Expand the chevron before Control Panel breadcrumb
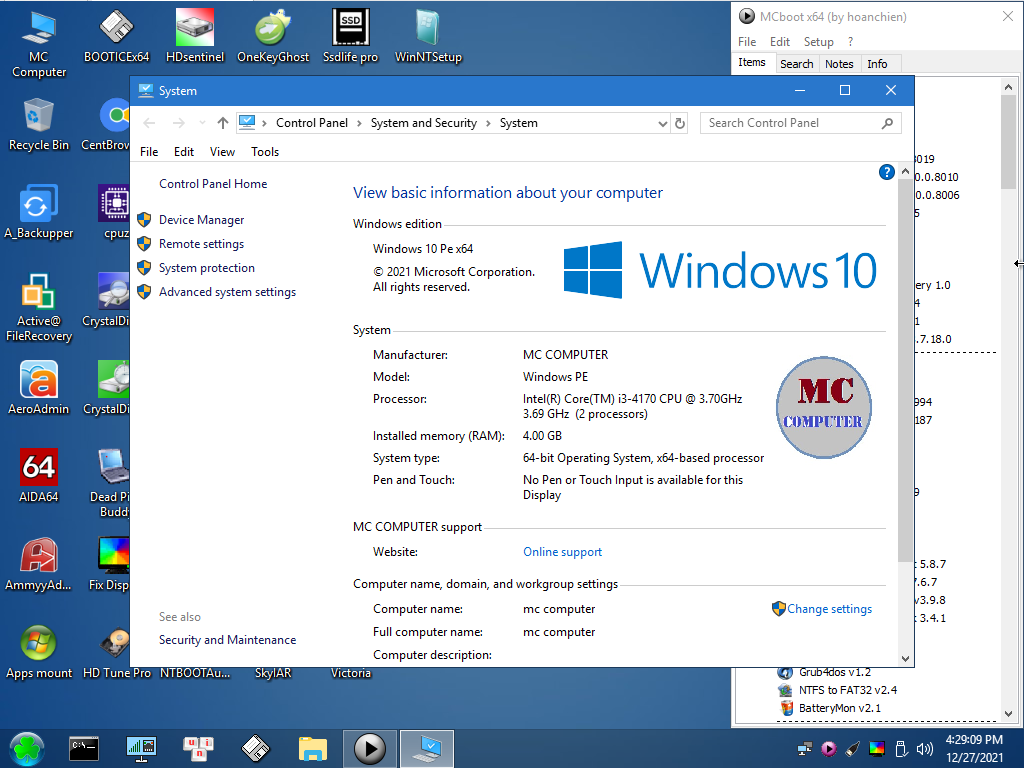 pyautogui.click(x=264, y=123)
